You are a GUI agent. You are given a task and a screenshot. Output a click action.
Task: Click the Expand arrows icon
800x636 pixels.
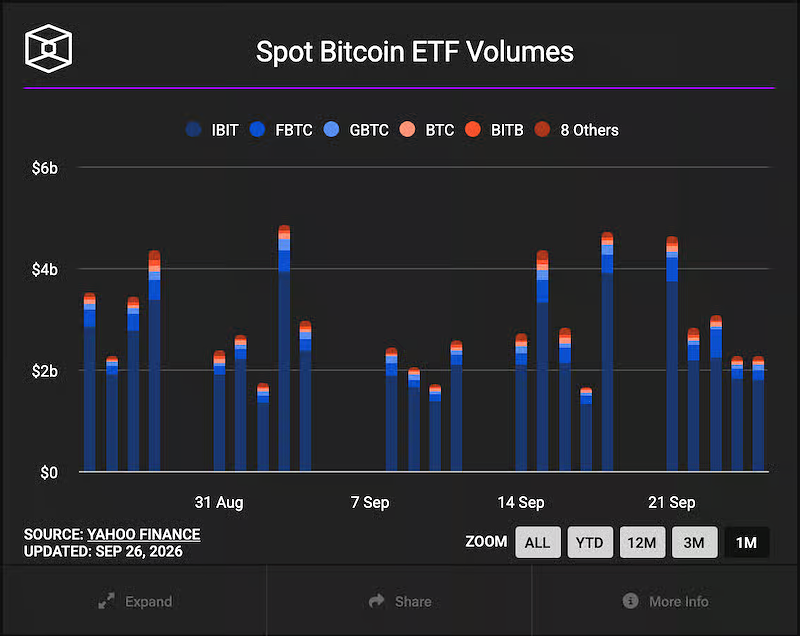click(x=106, y=601)
